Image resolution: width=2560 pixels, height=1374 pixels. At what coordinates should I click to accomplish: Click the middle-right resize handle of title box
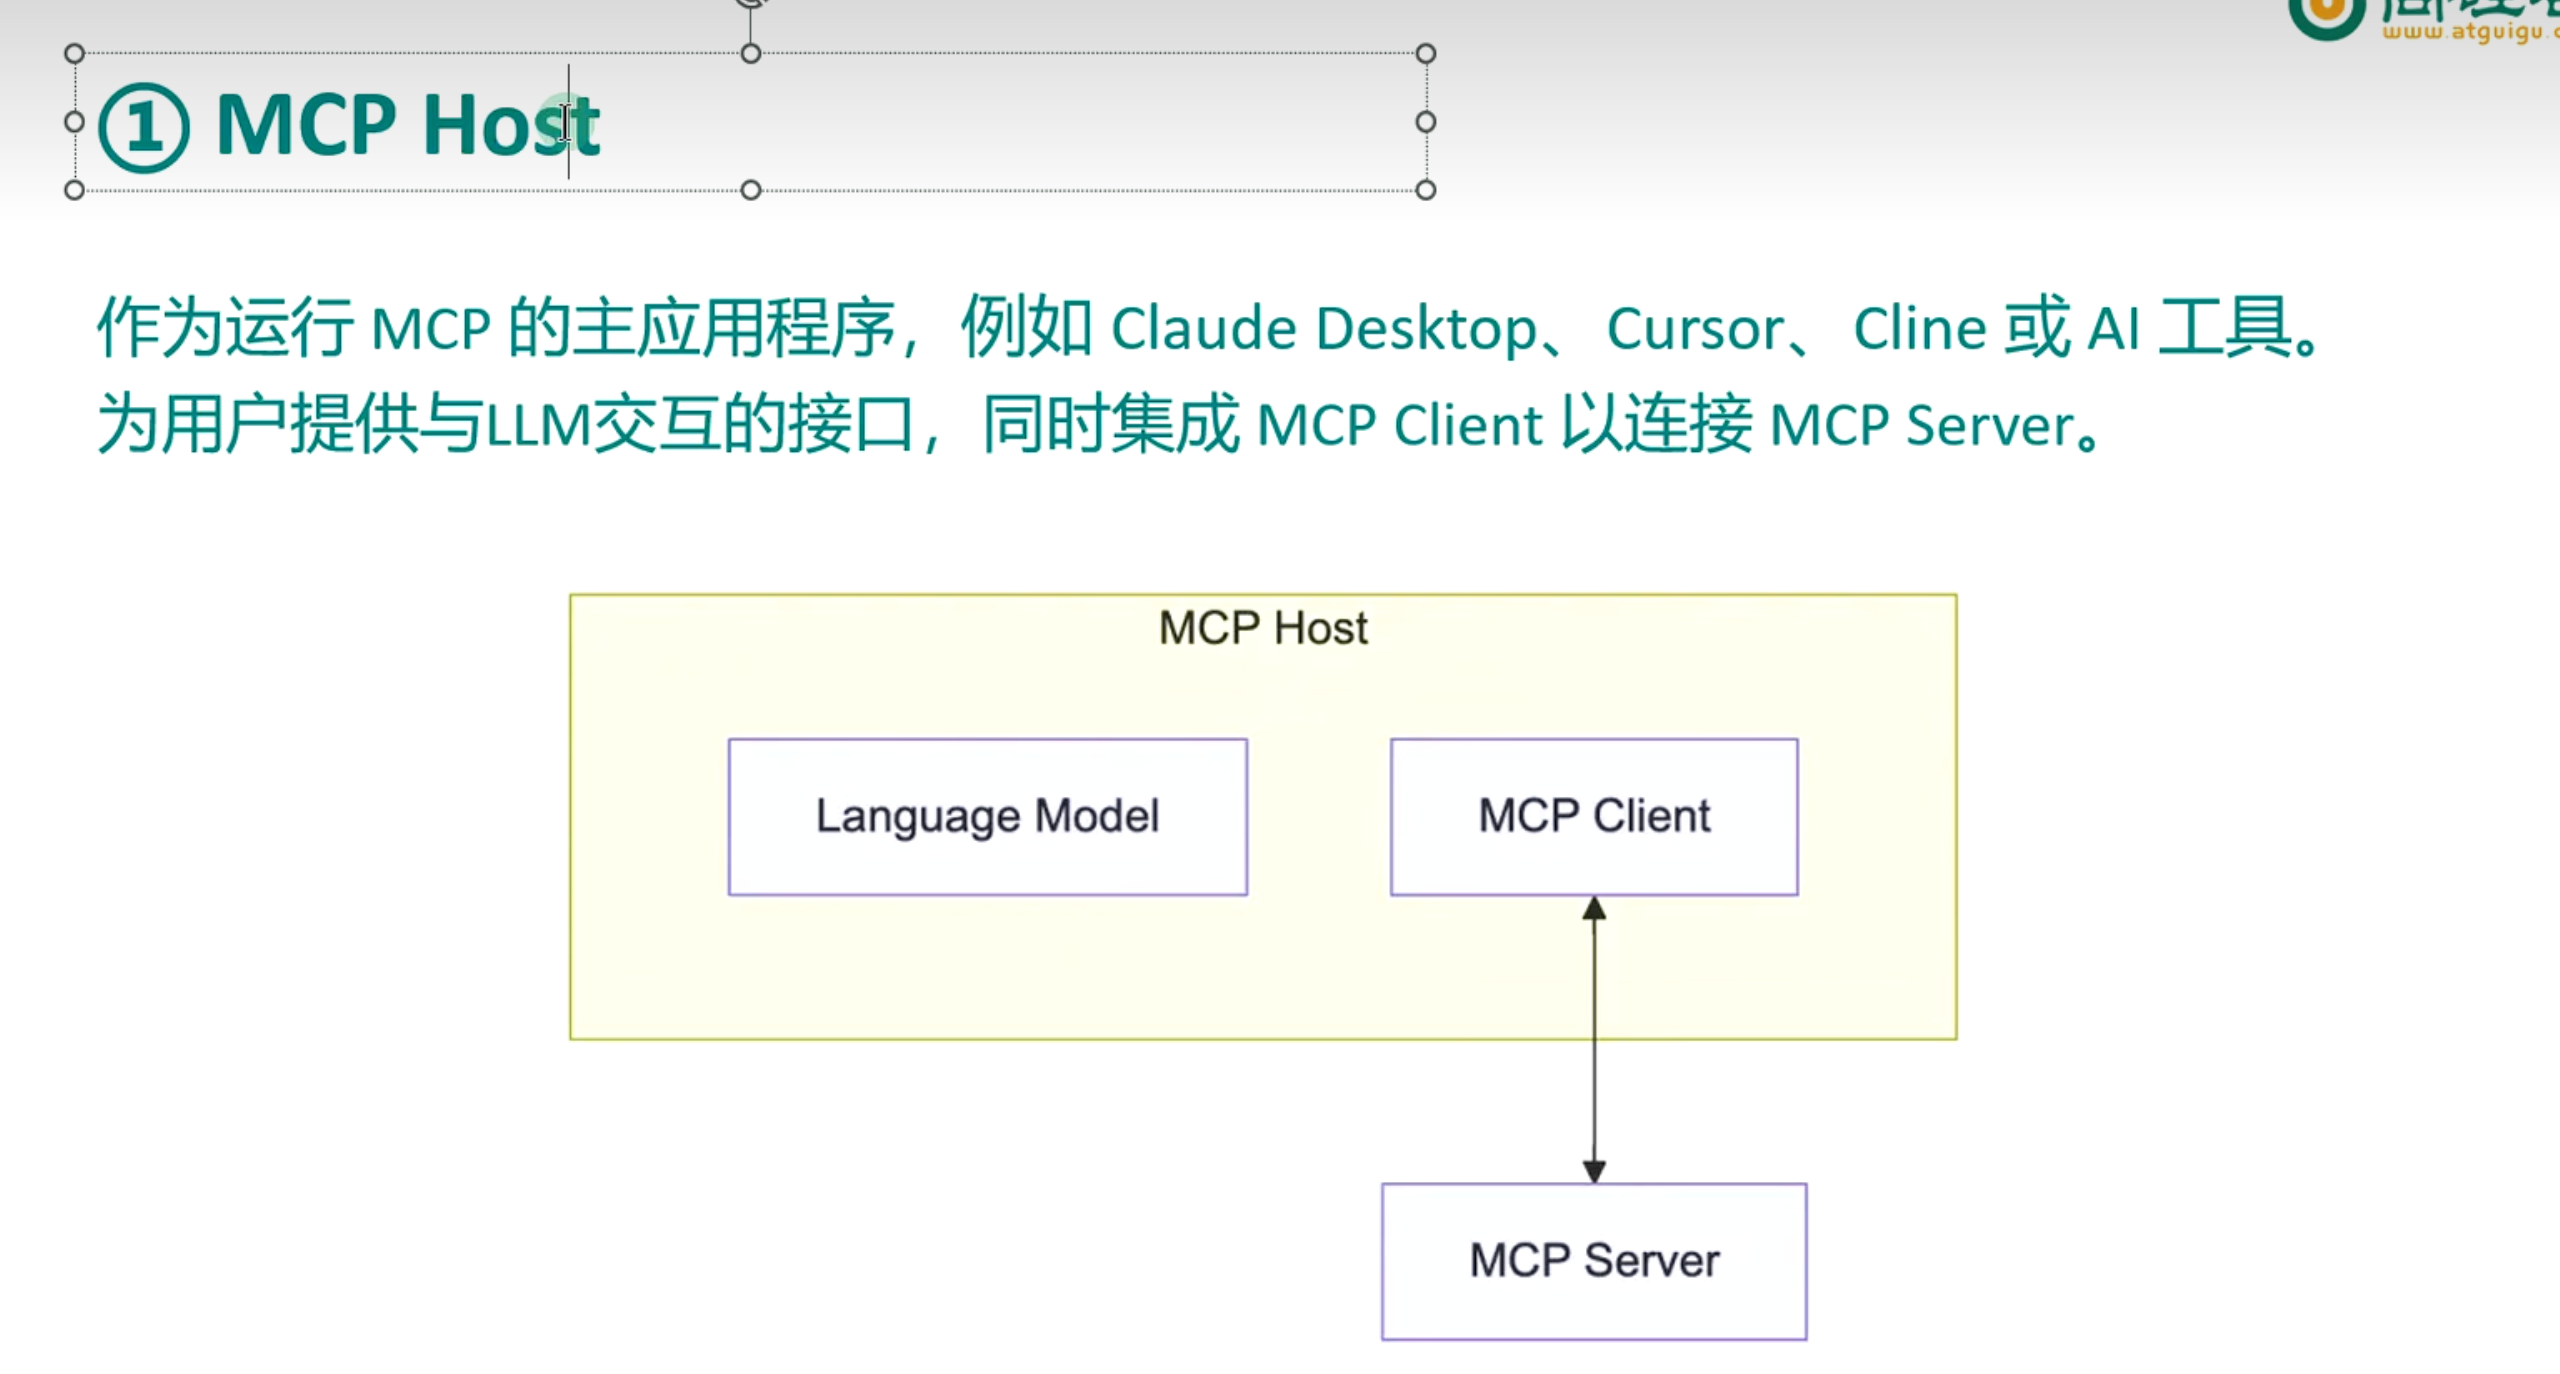(1426, 122)
